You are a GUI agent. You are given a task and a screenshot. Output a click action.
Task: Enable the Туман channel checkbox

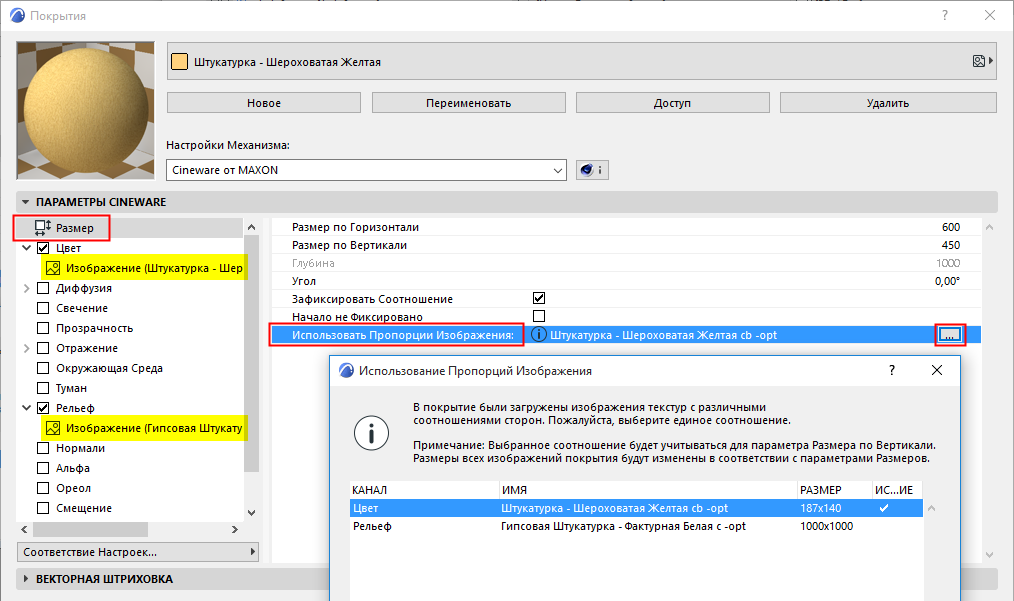click(43, 388)
